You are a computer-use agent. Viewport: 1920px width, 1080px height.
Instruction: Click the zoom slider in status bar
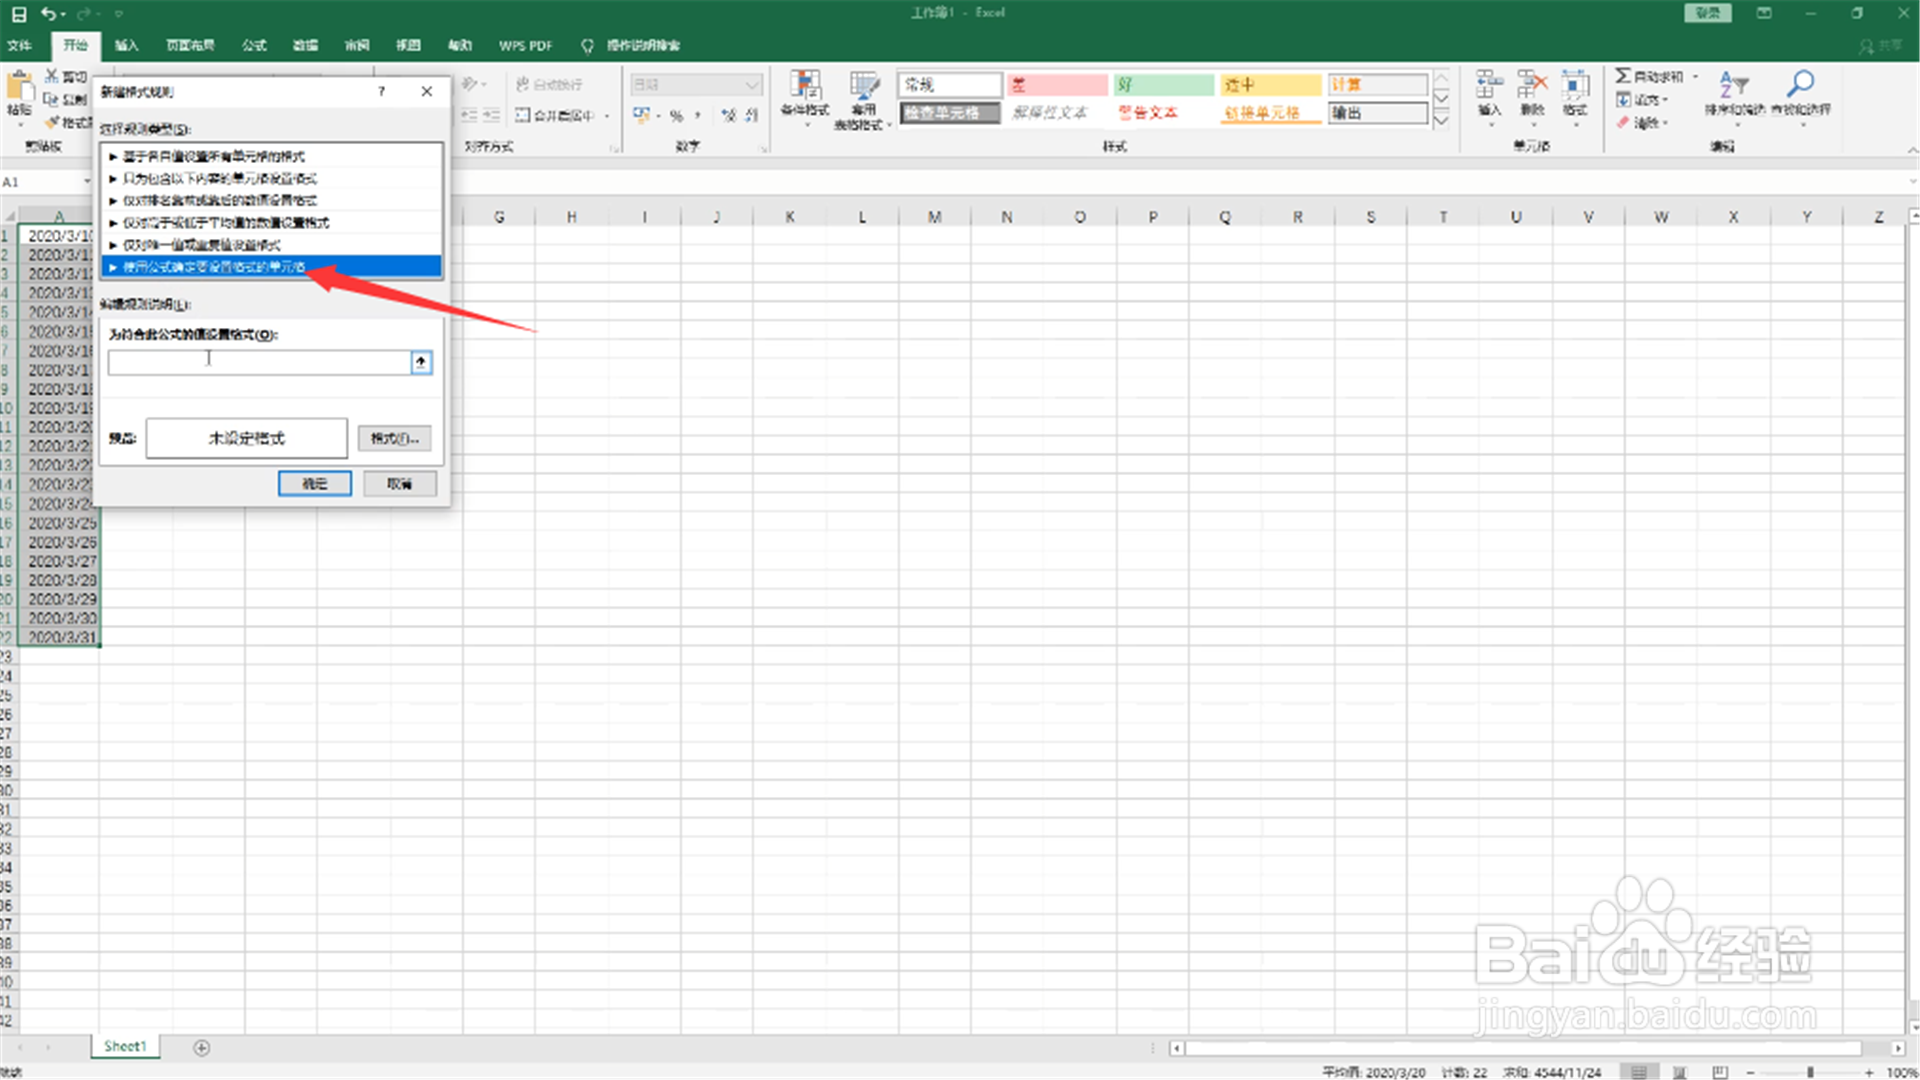pyautogui.click(x=1810, y=1072)
